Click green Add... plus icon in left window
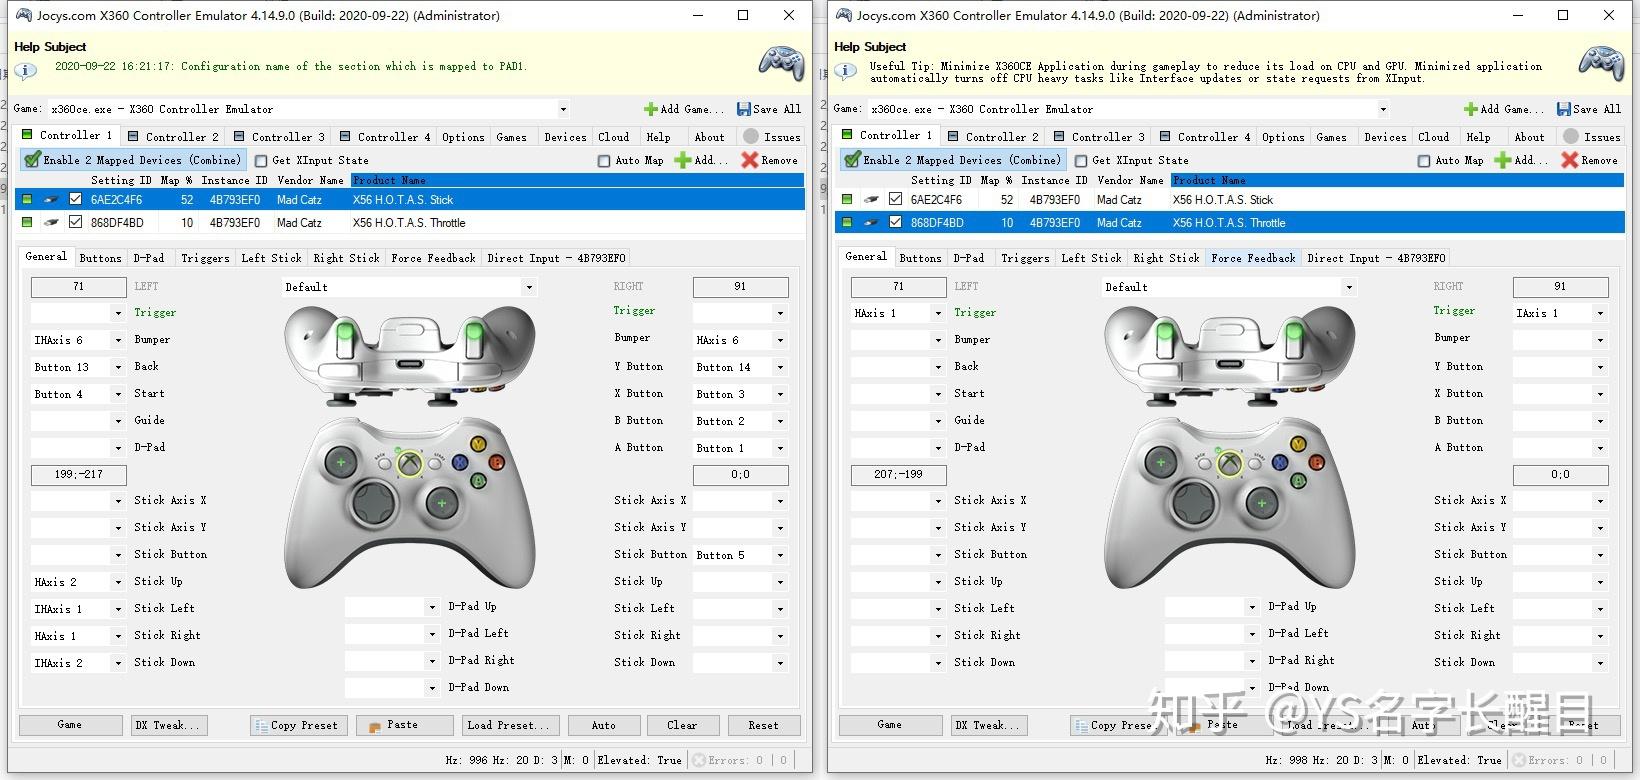Screen dimensions: 1640x780 pos(683,160)
